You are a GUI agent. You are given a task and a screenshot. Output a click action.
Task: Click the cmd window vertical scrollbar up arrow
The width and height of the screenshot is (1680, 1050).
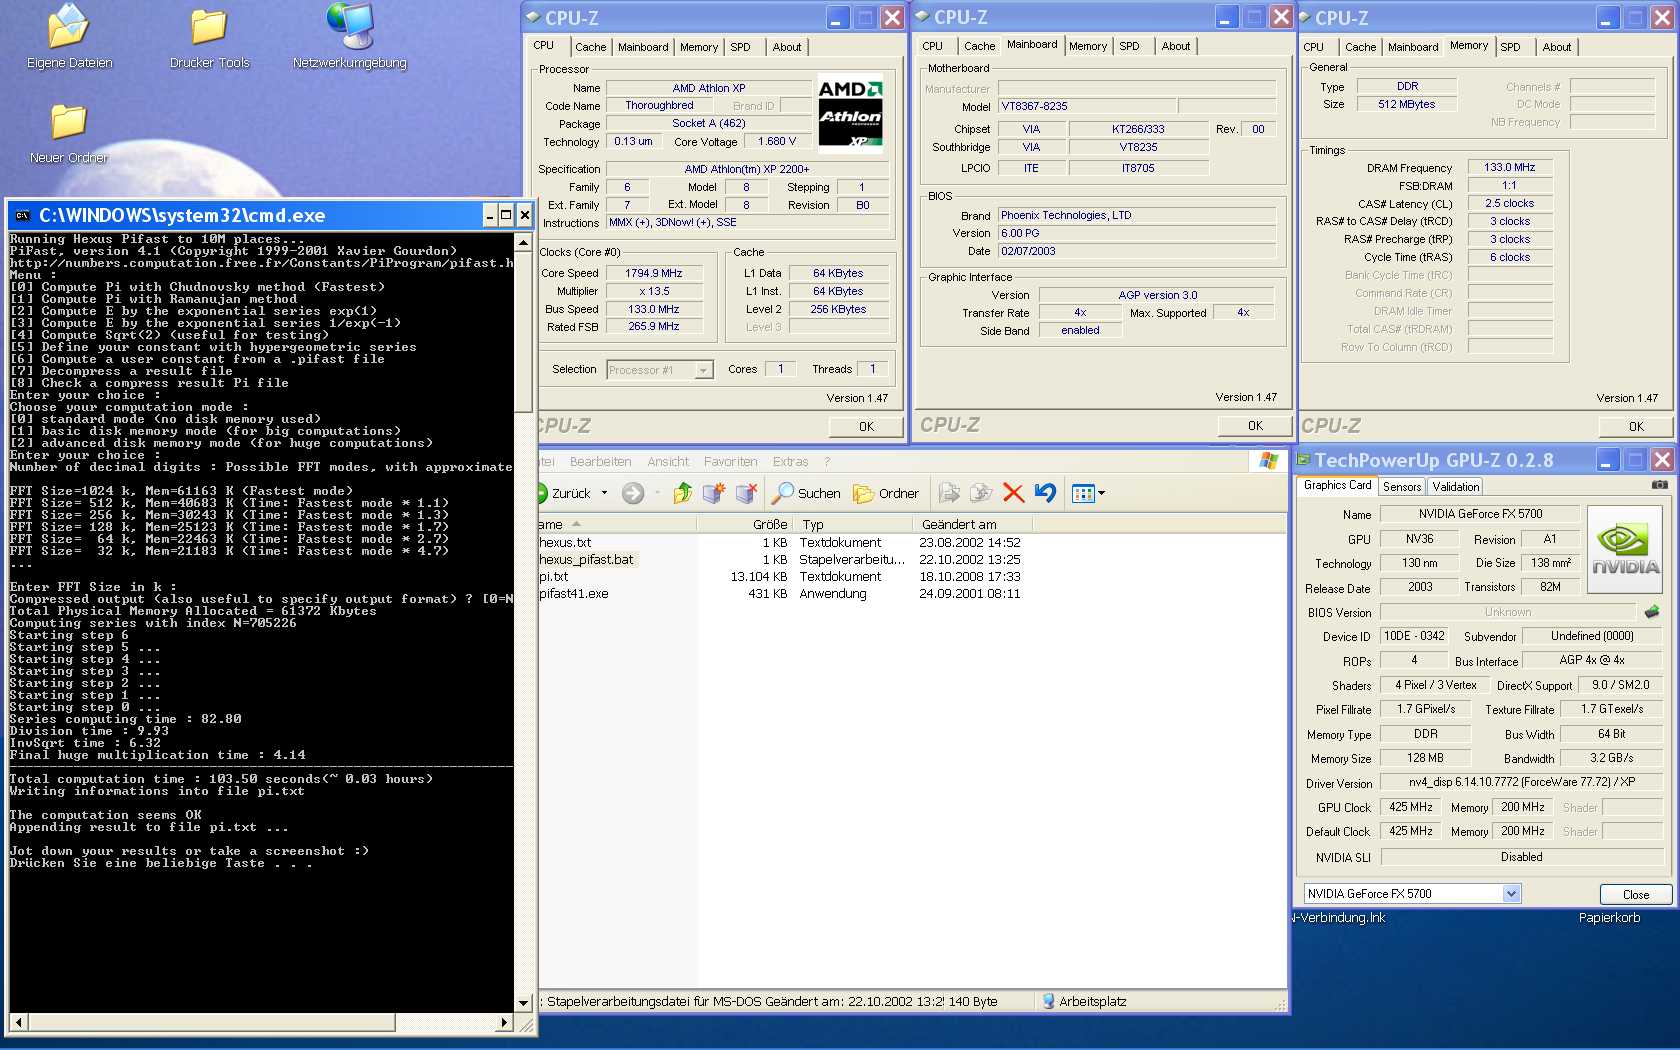tap(523, 242)
